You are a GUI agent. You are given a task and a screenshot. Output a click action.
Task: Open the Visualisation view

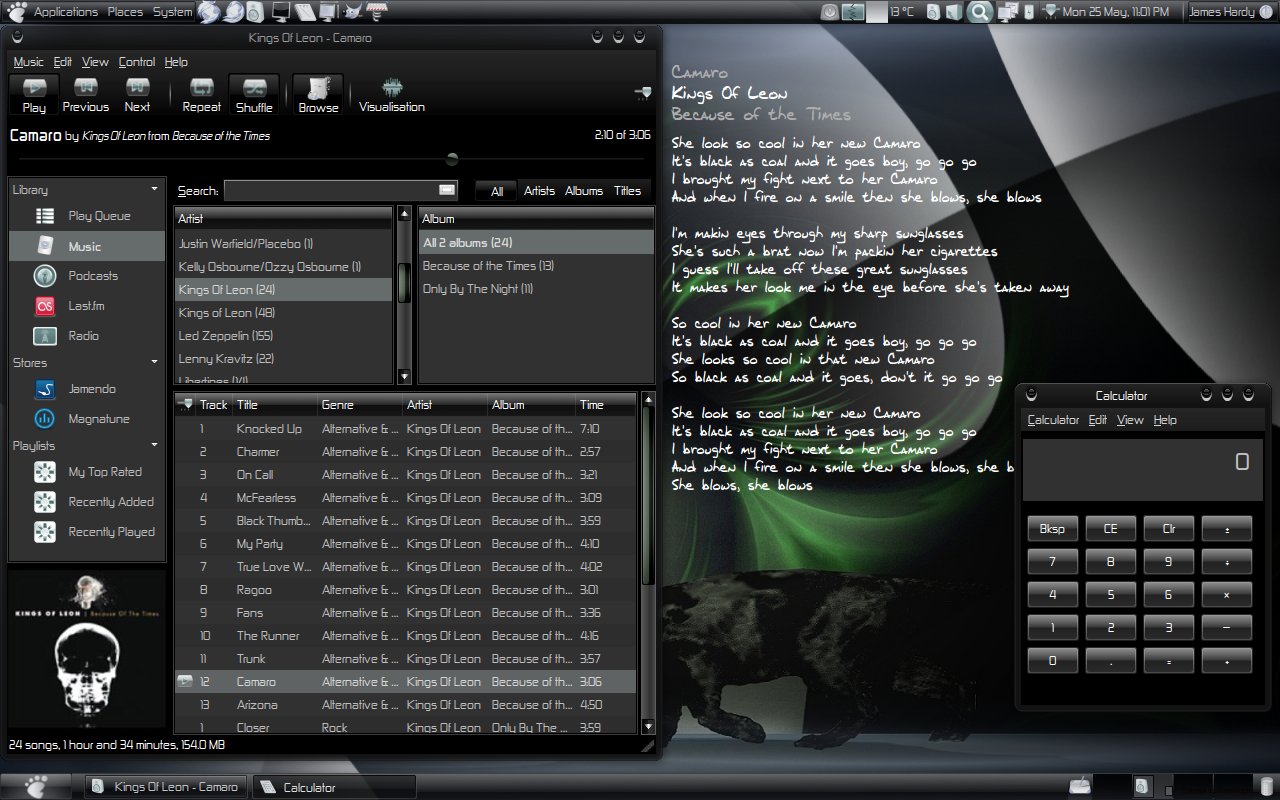click(392, 95)
